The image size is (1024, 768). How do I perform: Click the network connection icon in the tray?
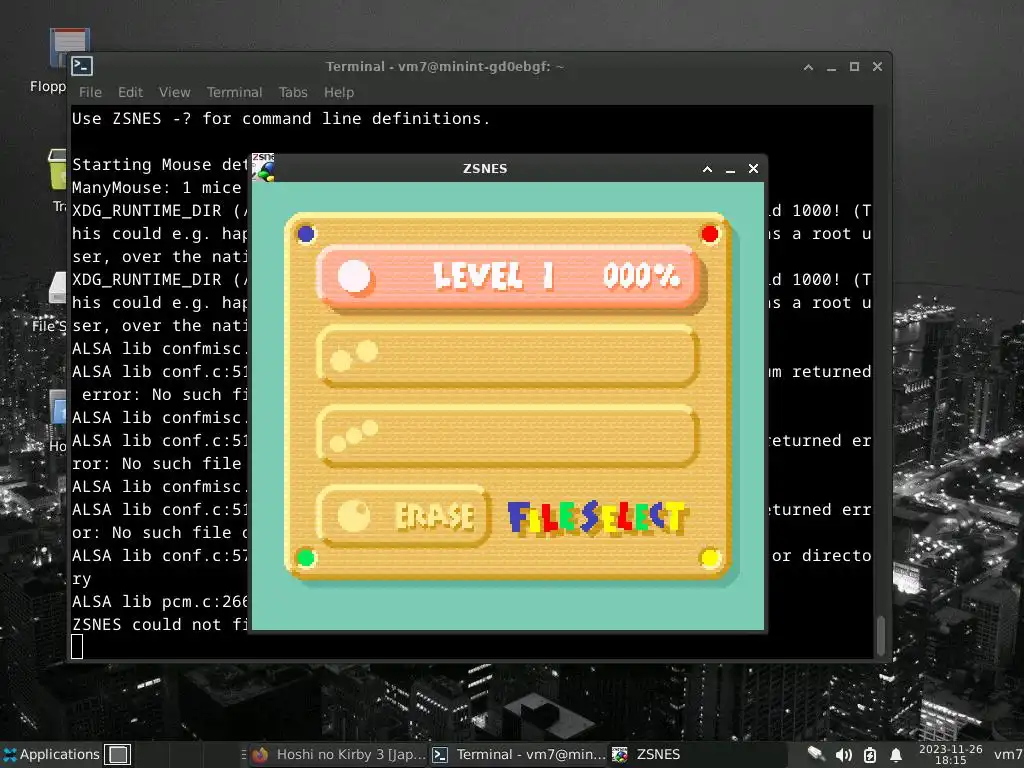816,754
